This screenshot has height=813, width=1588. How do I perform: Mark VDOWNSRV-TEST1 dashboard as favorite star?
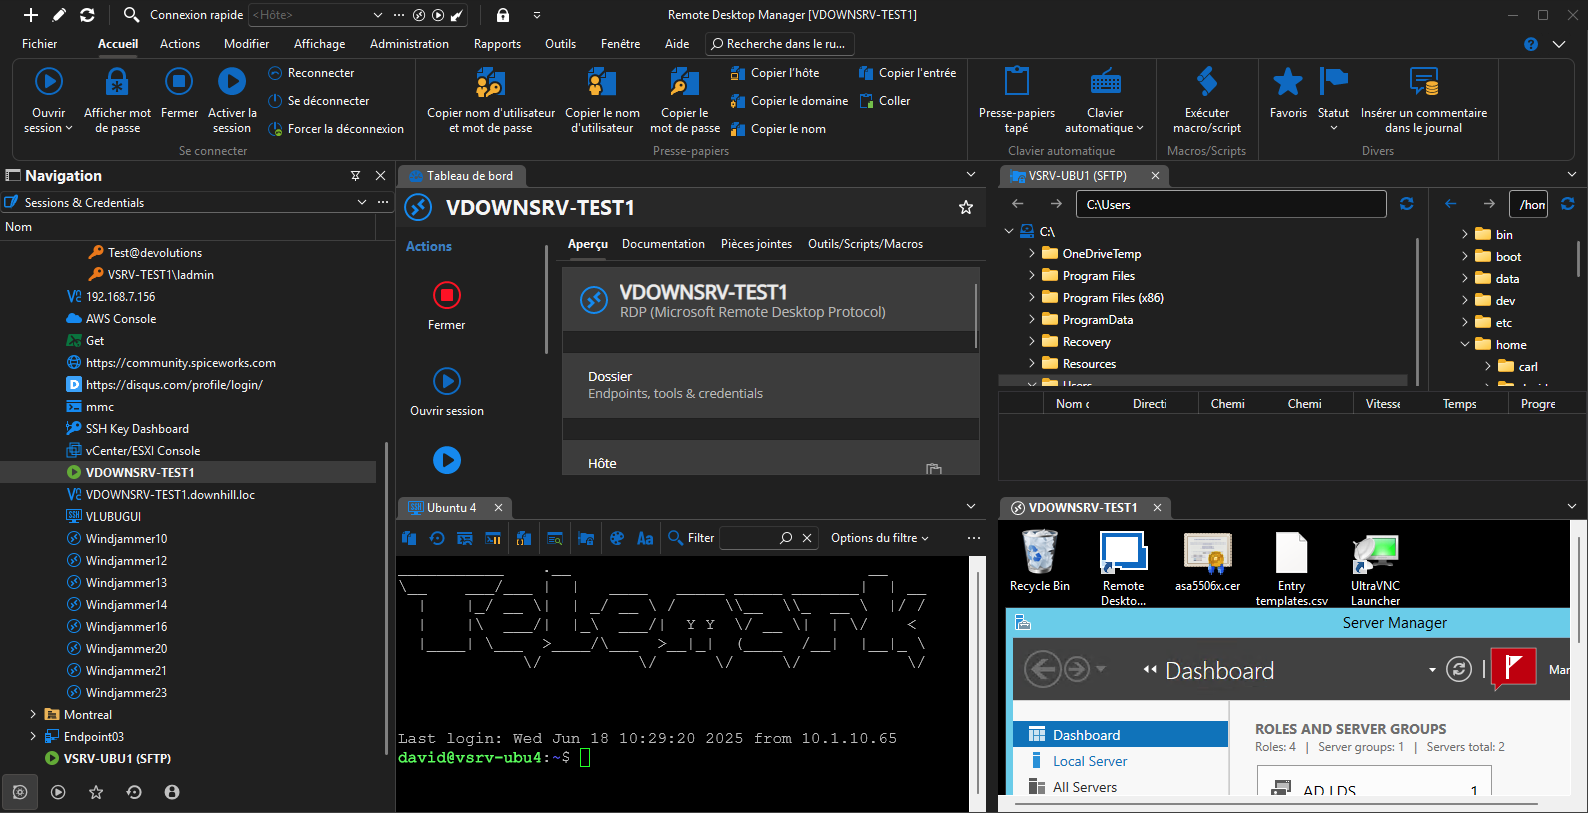966,207
